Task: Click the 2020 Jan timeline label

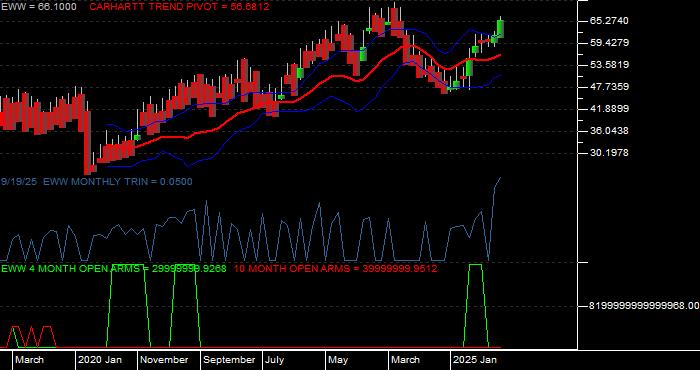Action: (100, 360)
